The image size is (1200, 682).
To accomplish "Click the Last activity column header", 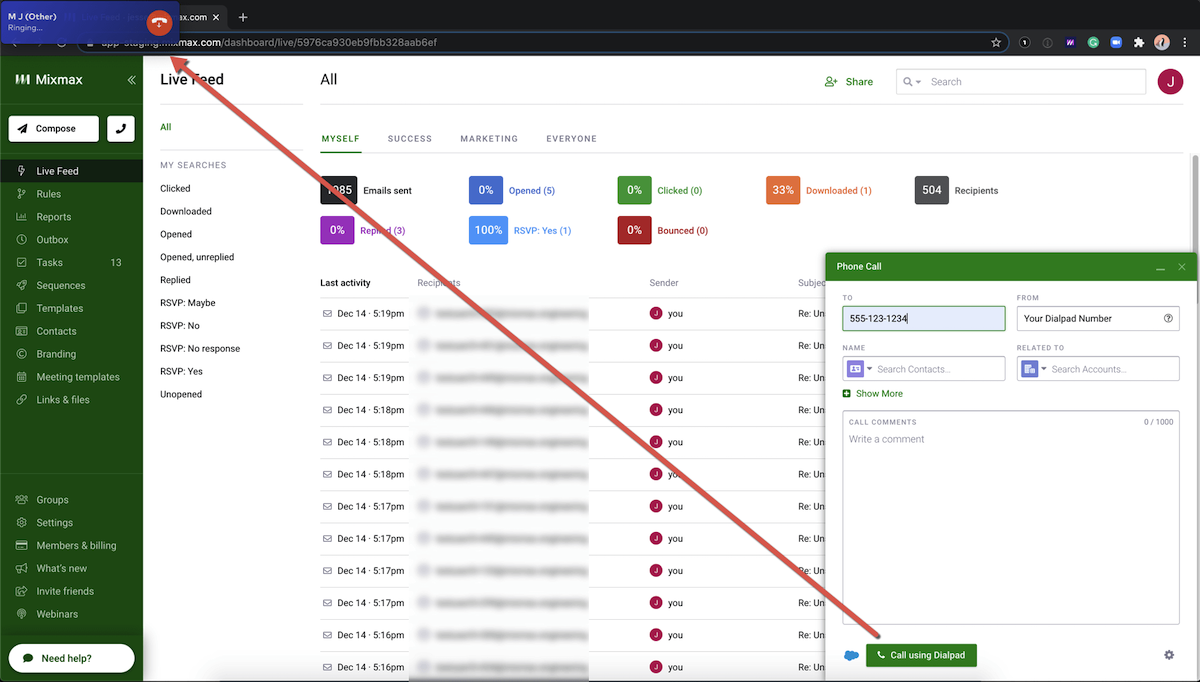I will pyautogui.click(x=345, y=283).
